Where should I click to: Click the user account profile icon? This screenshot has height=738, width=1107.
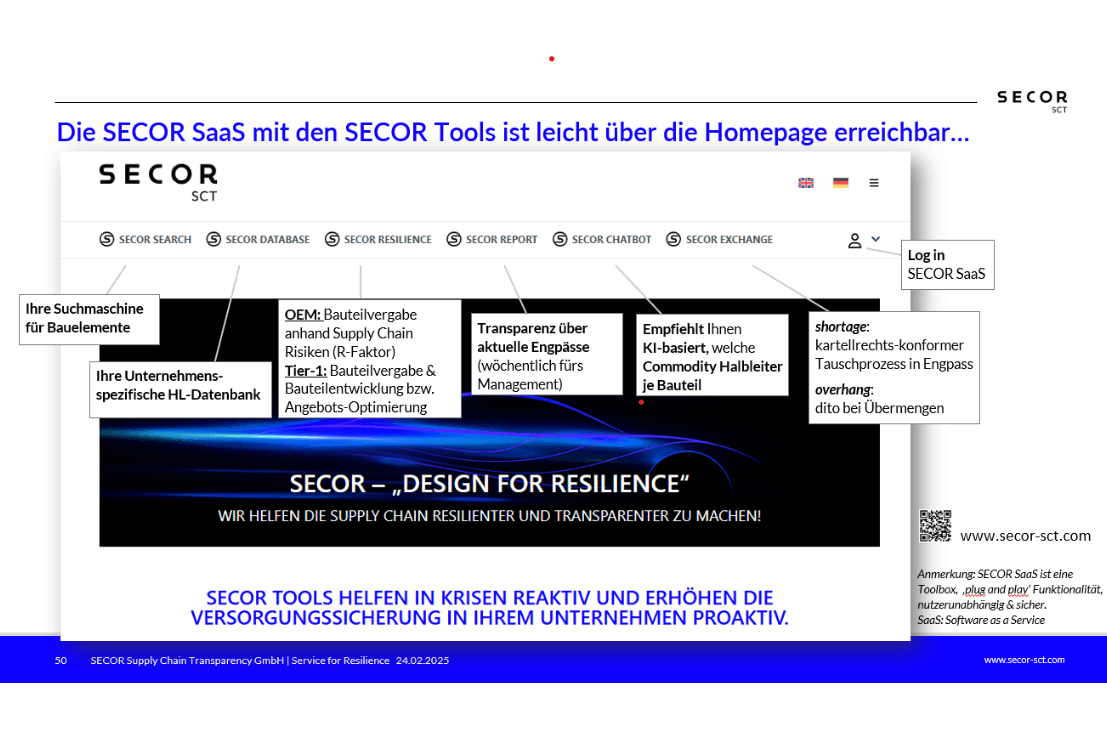coord(855,240)
